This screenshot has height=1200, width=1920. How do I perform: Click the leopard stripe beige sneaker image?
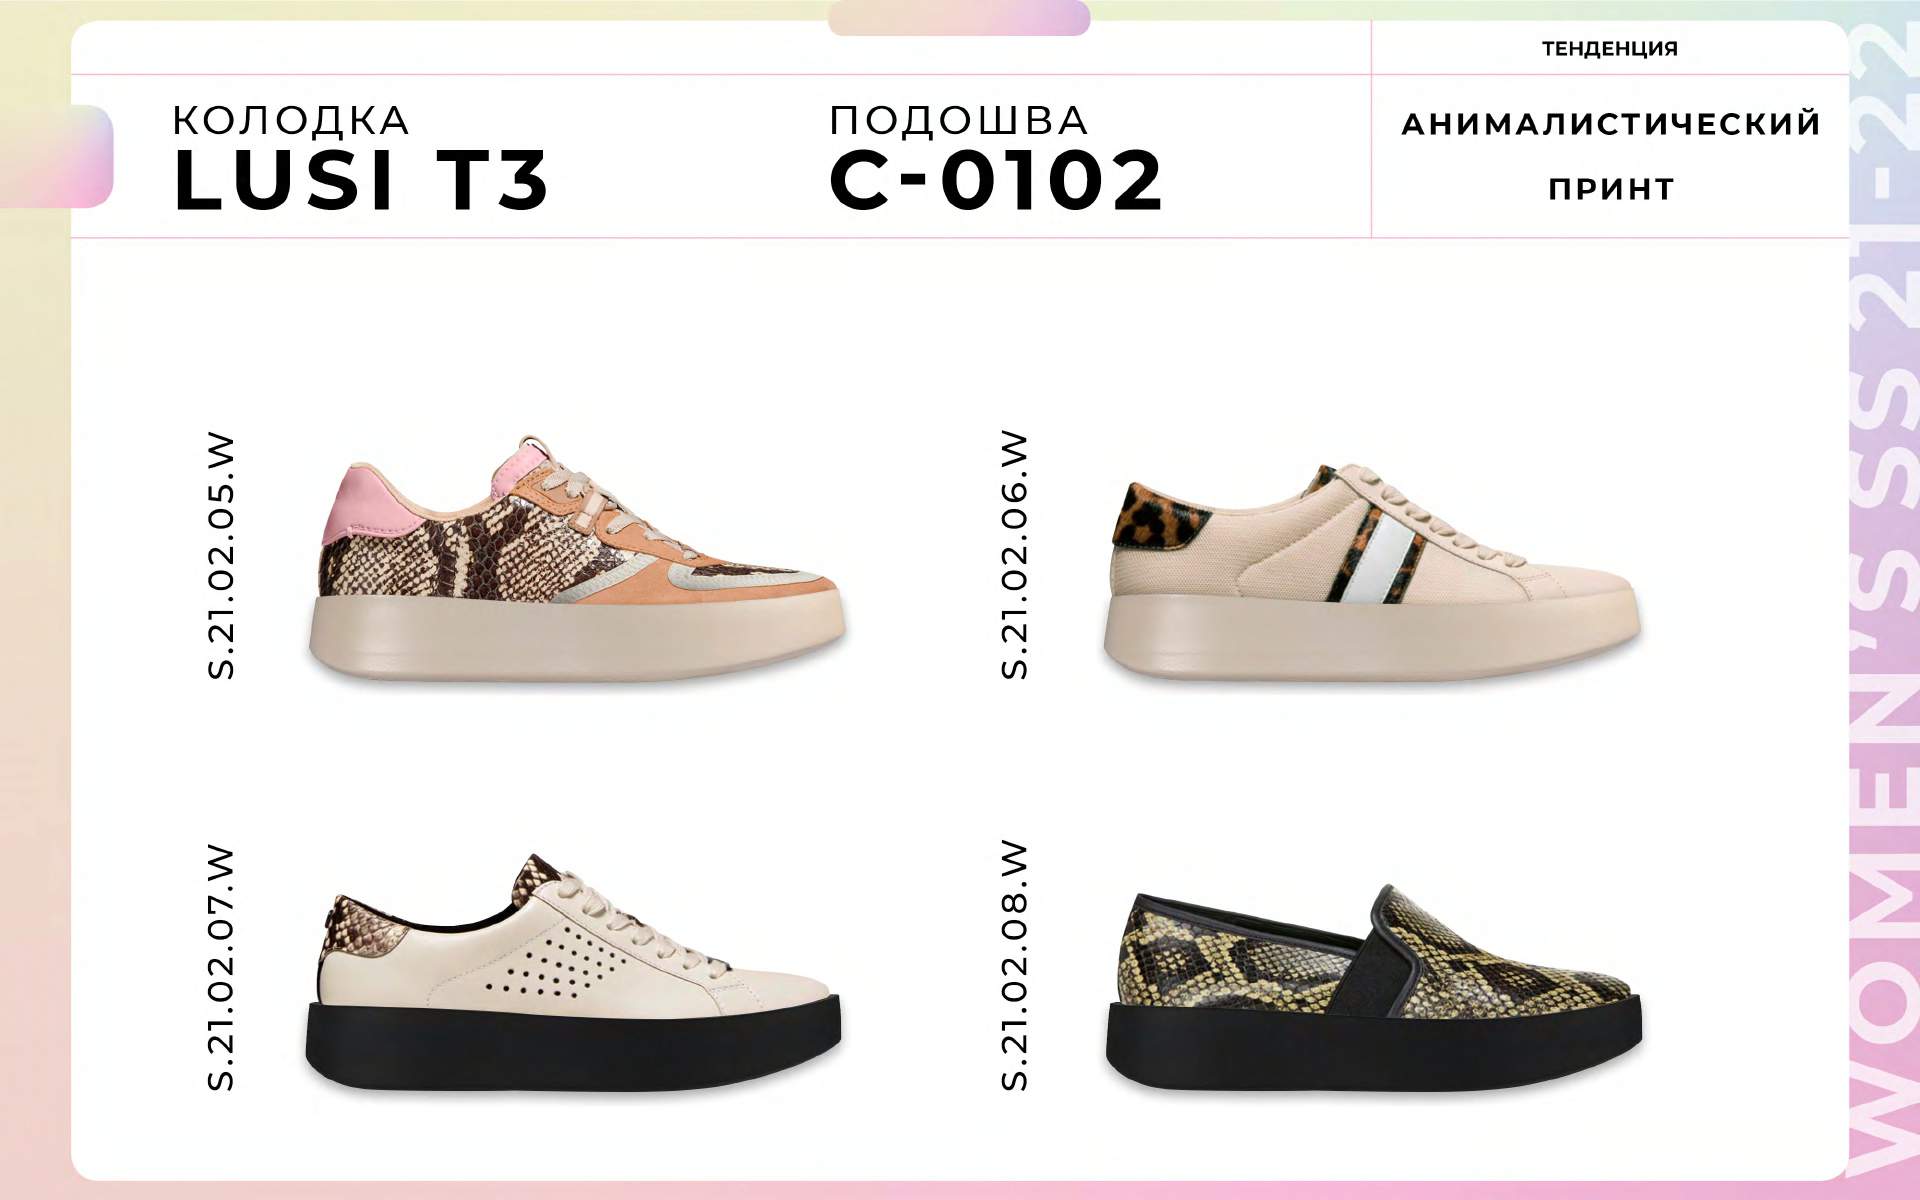point(1372,572)
